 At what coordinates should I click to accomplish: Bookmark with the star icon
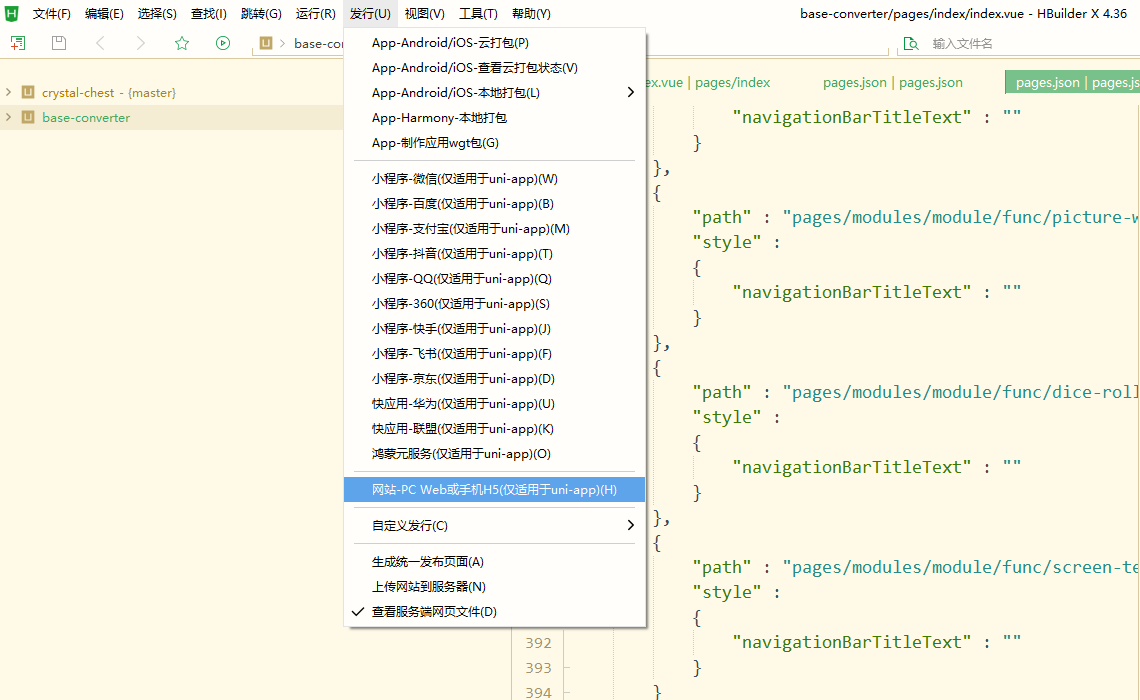coord(182,43)
